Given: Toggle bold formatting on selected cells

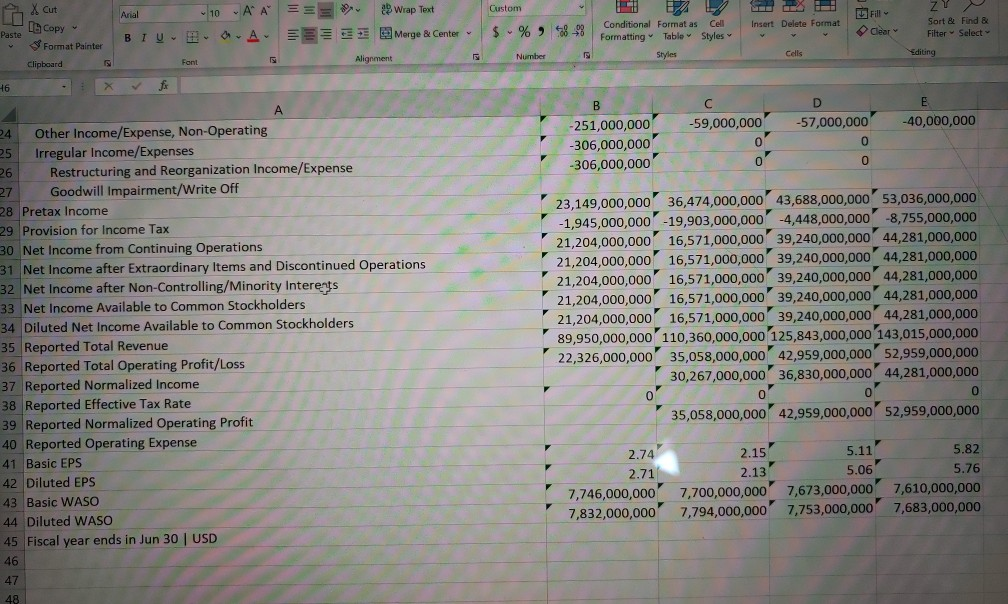Looking at the screenshot, I should click(x=127, y=35).
